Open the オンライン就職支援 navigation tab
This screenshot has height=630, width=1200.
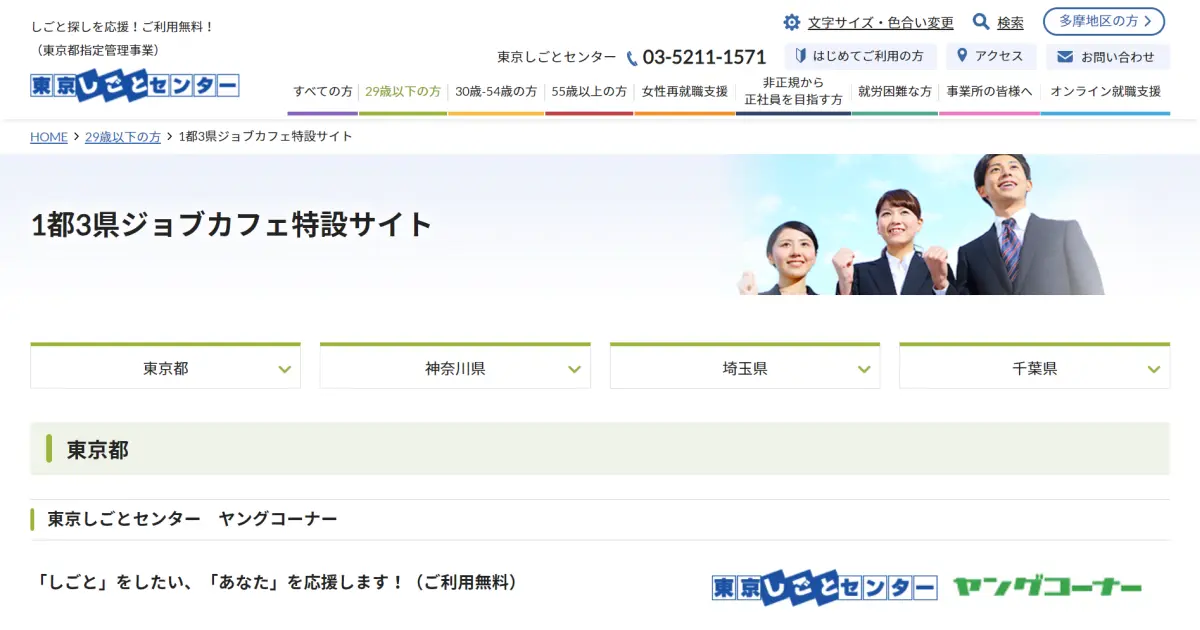[x=1105, y=92]
